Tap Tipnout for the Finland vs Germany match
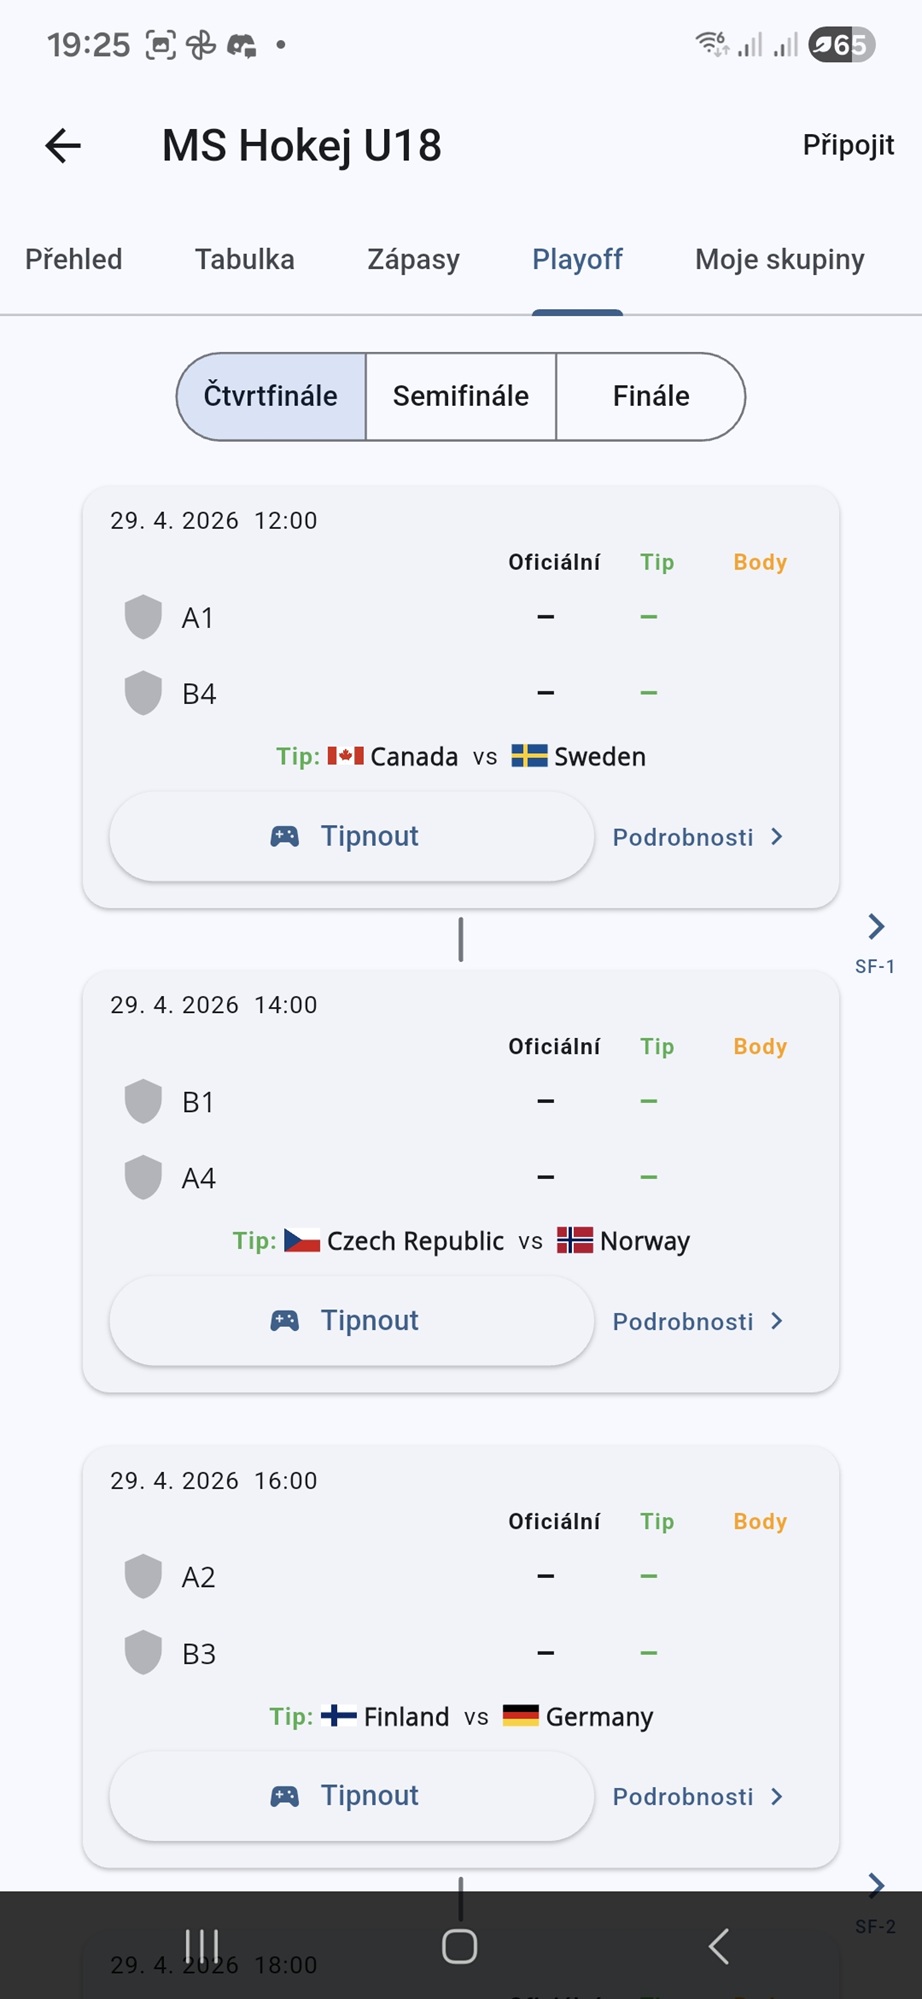Viewport: 922px width, 1999px height. pos(351,1796)
